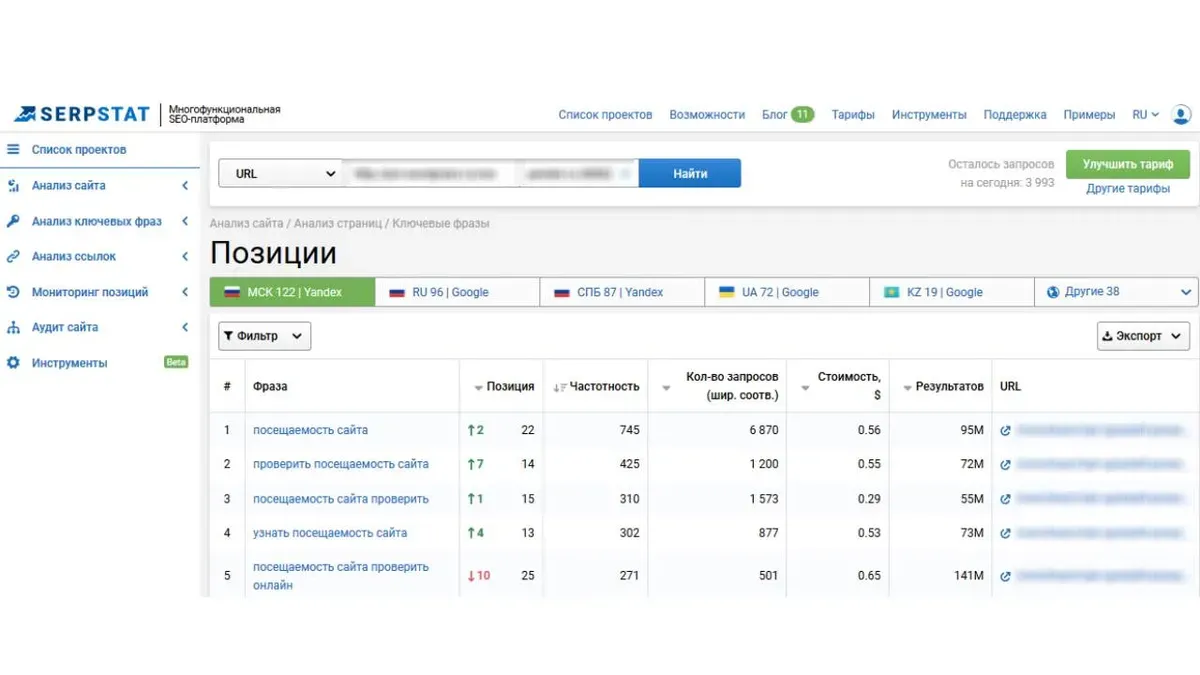Click the red ↓10 position change

pos(479,576)
